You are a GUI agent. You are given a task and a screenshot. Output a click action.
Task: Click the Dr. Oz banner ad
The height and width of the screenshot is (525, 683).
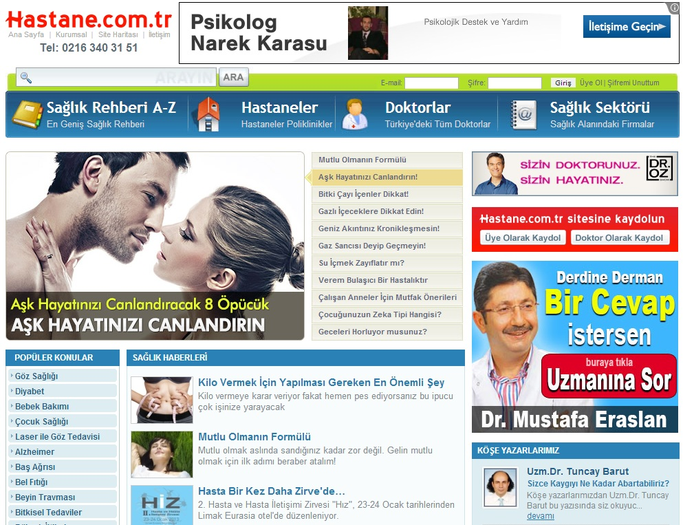(x=575, y=173)
